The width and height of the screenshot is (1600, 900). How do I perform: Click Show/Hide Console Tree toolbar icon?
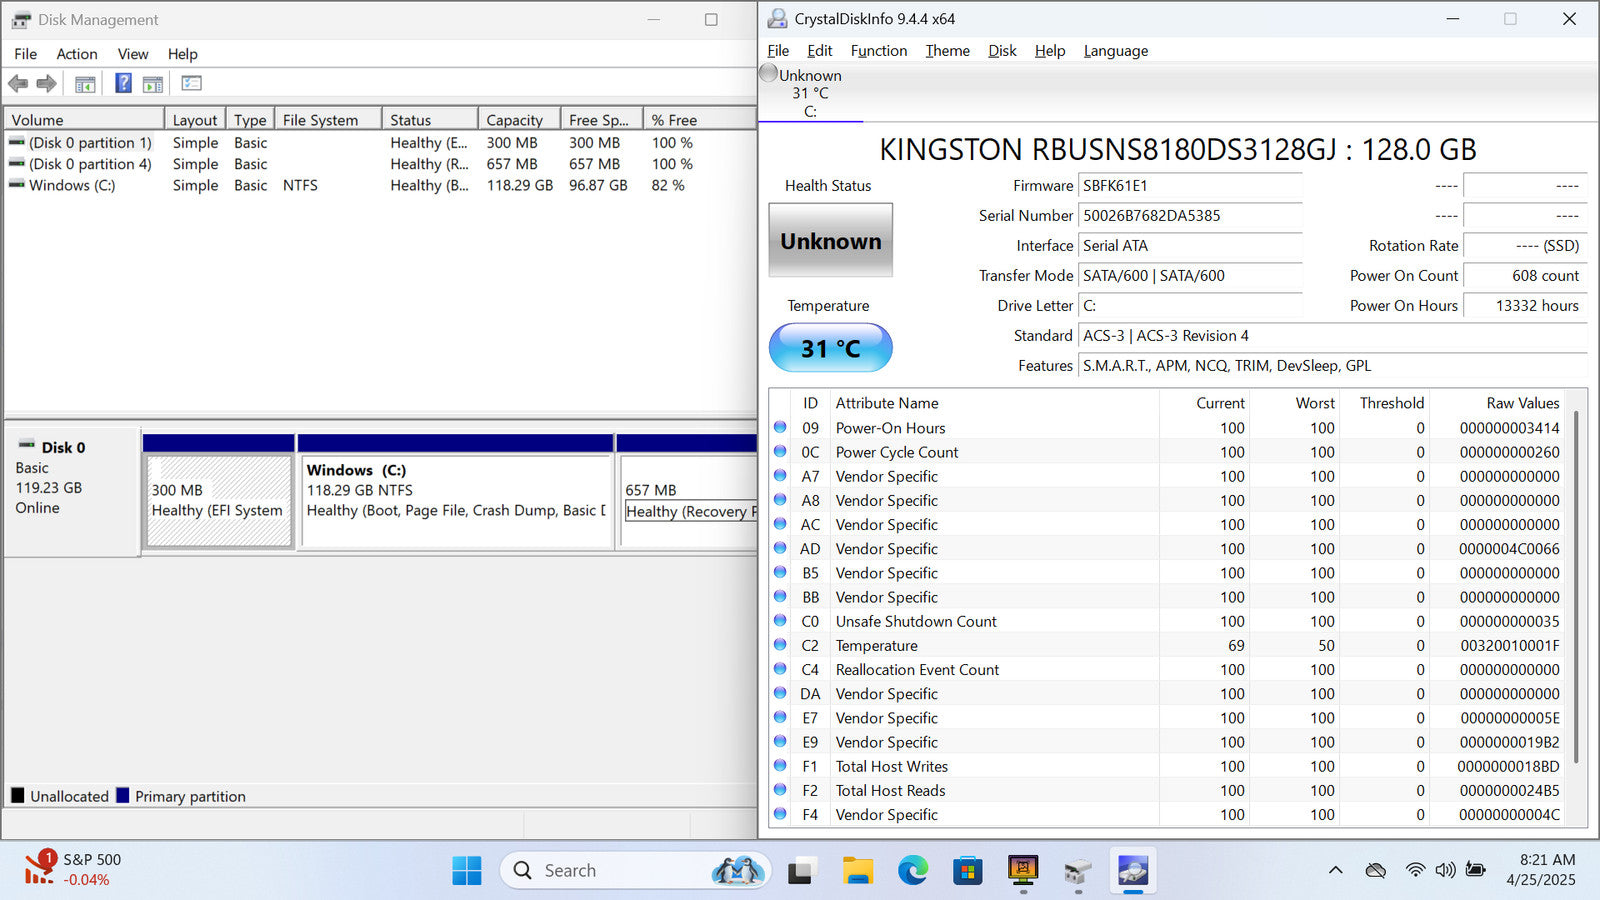85,84
